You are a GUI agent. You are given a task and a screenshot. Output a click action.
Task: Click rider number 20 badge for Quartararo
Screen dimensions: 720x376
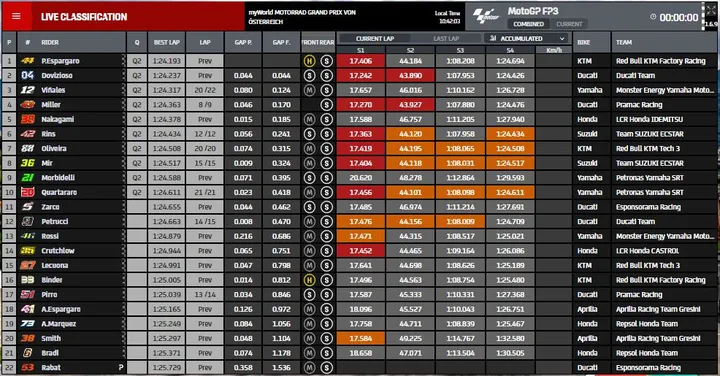28,192
